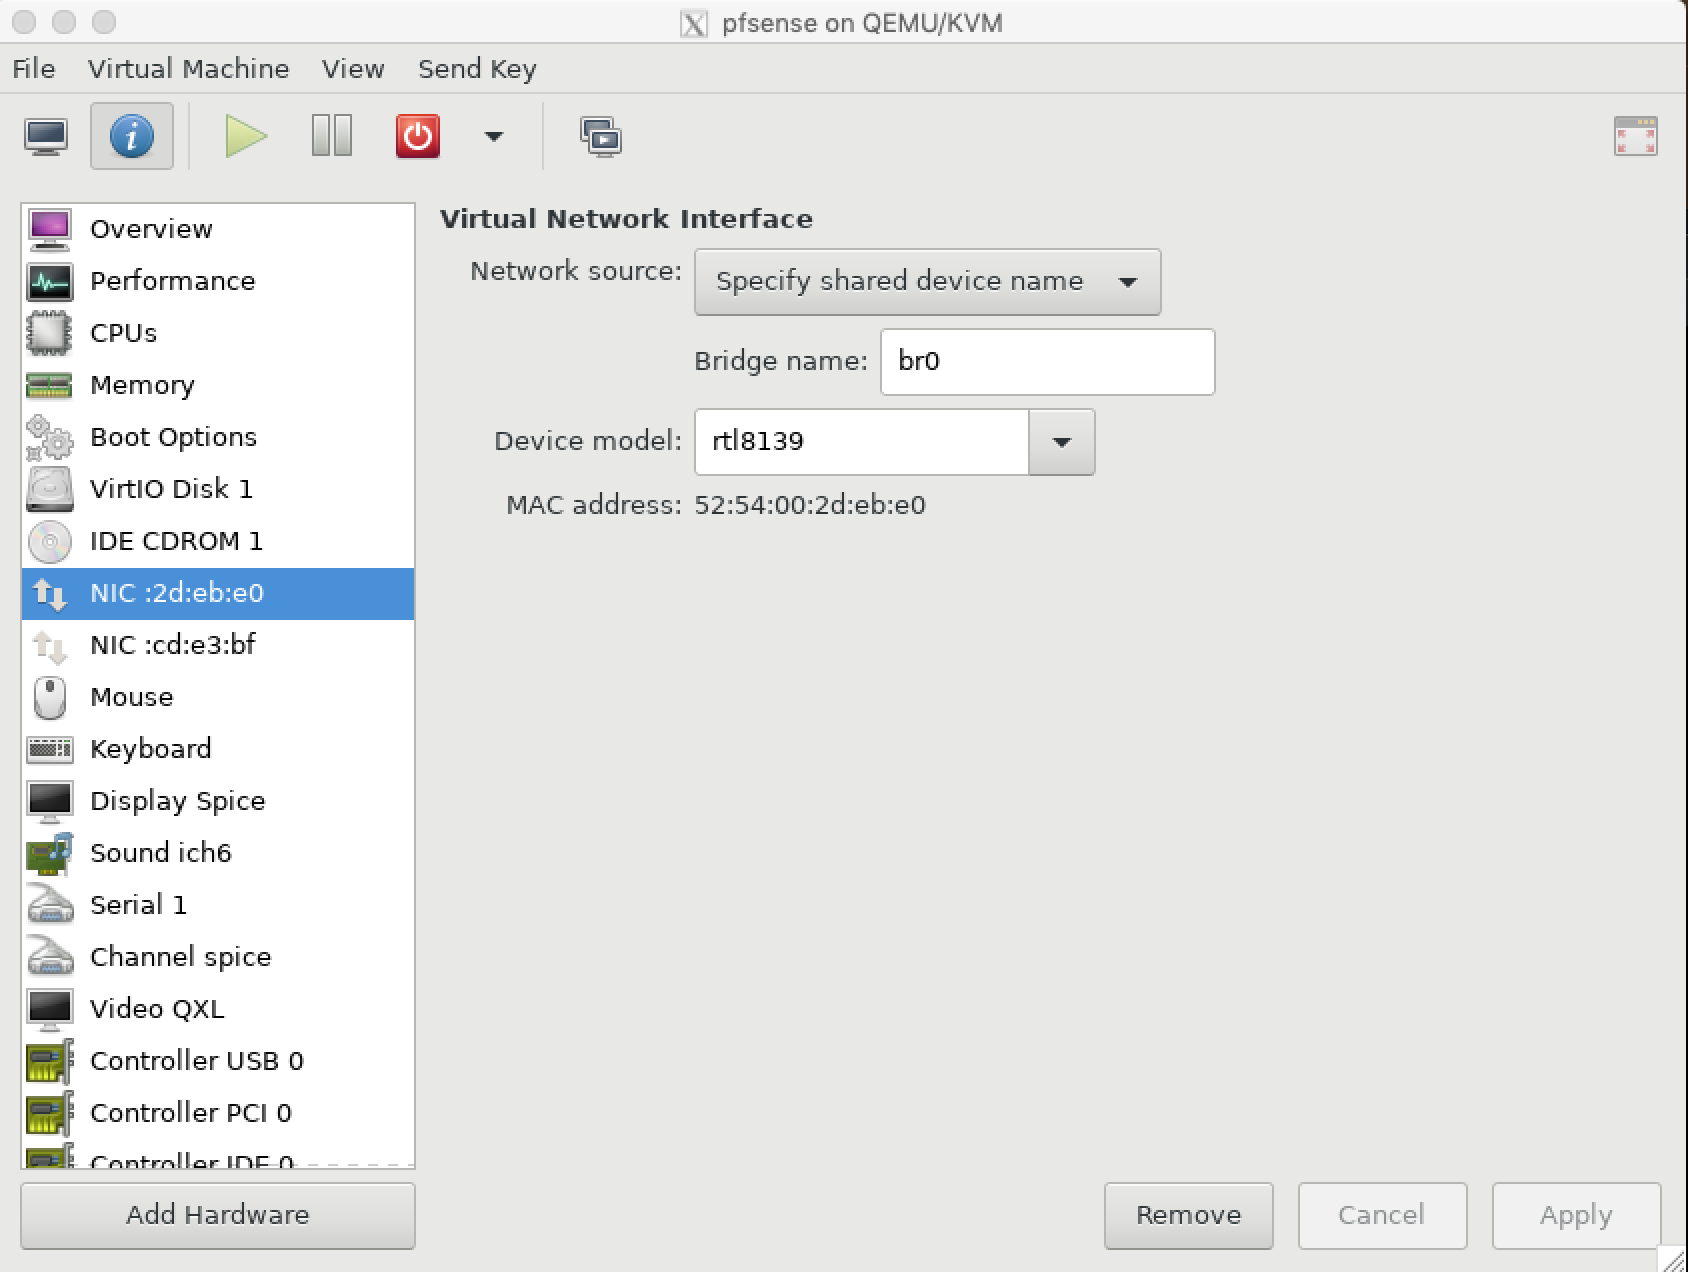The height and width of the screenshot is (1272, 1688).
Task: Open the Device model dropdown arrow
Action: tap(1062, 441)
